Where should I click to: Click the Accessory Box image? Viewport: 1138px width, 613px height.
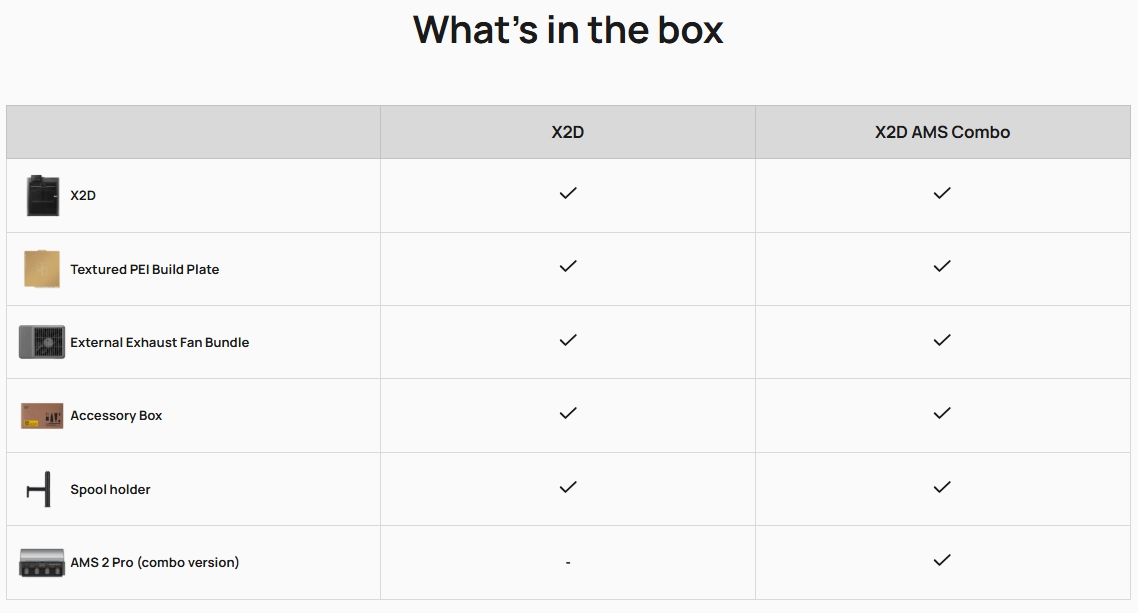click(x=41, y=416)
